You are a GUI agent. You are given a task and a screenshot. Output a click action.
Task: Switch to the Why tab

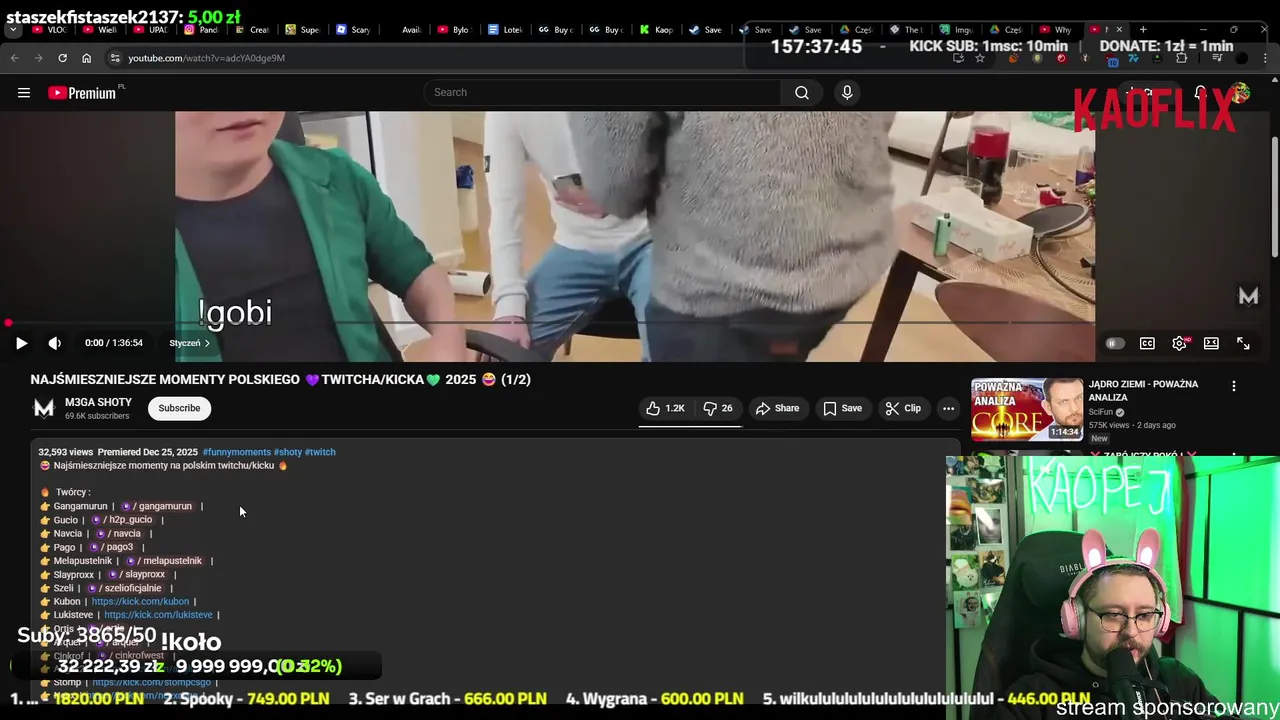1056,29
